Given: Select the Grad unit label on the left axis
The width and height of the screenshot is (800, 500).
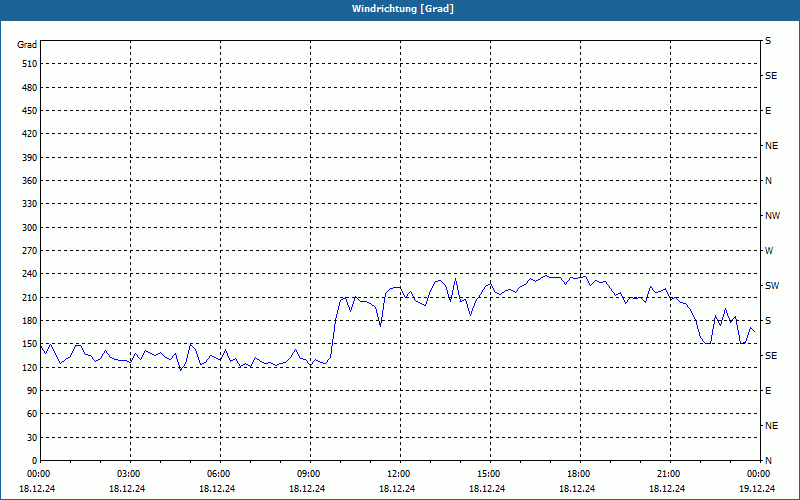Looking at the screenshot, I should coord(27,45).
